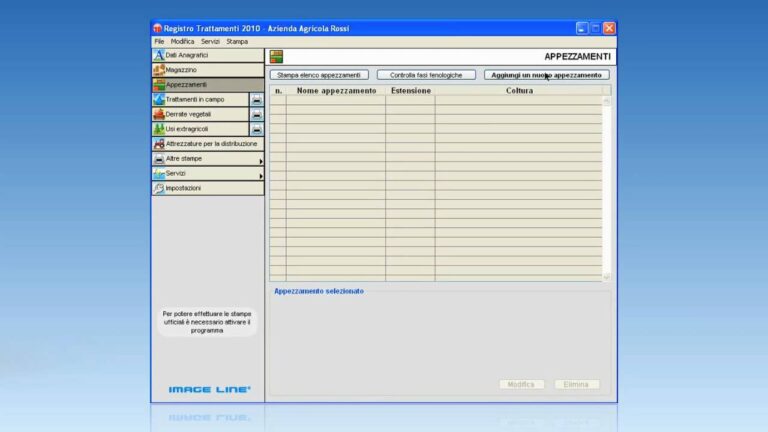768x432 pixels.
Task: Open the Impostazioni wrench icon
Action: [x=159, y=188]
